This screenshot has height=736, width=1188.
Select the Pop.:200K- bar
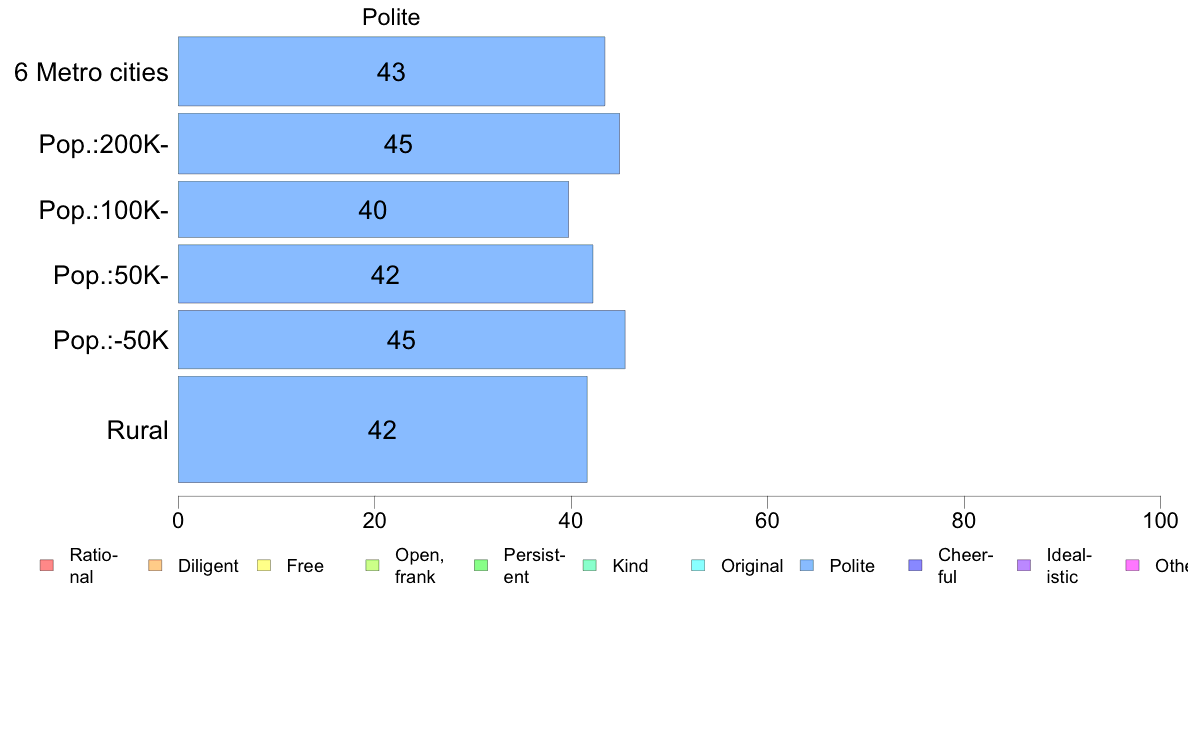pos(399,144)
